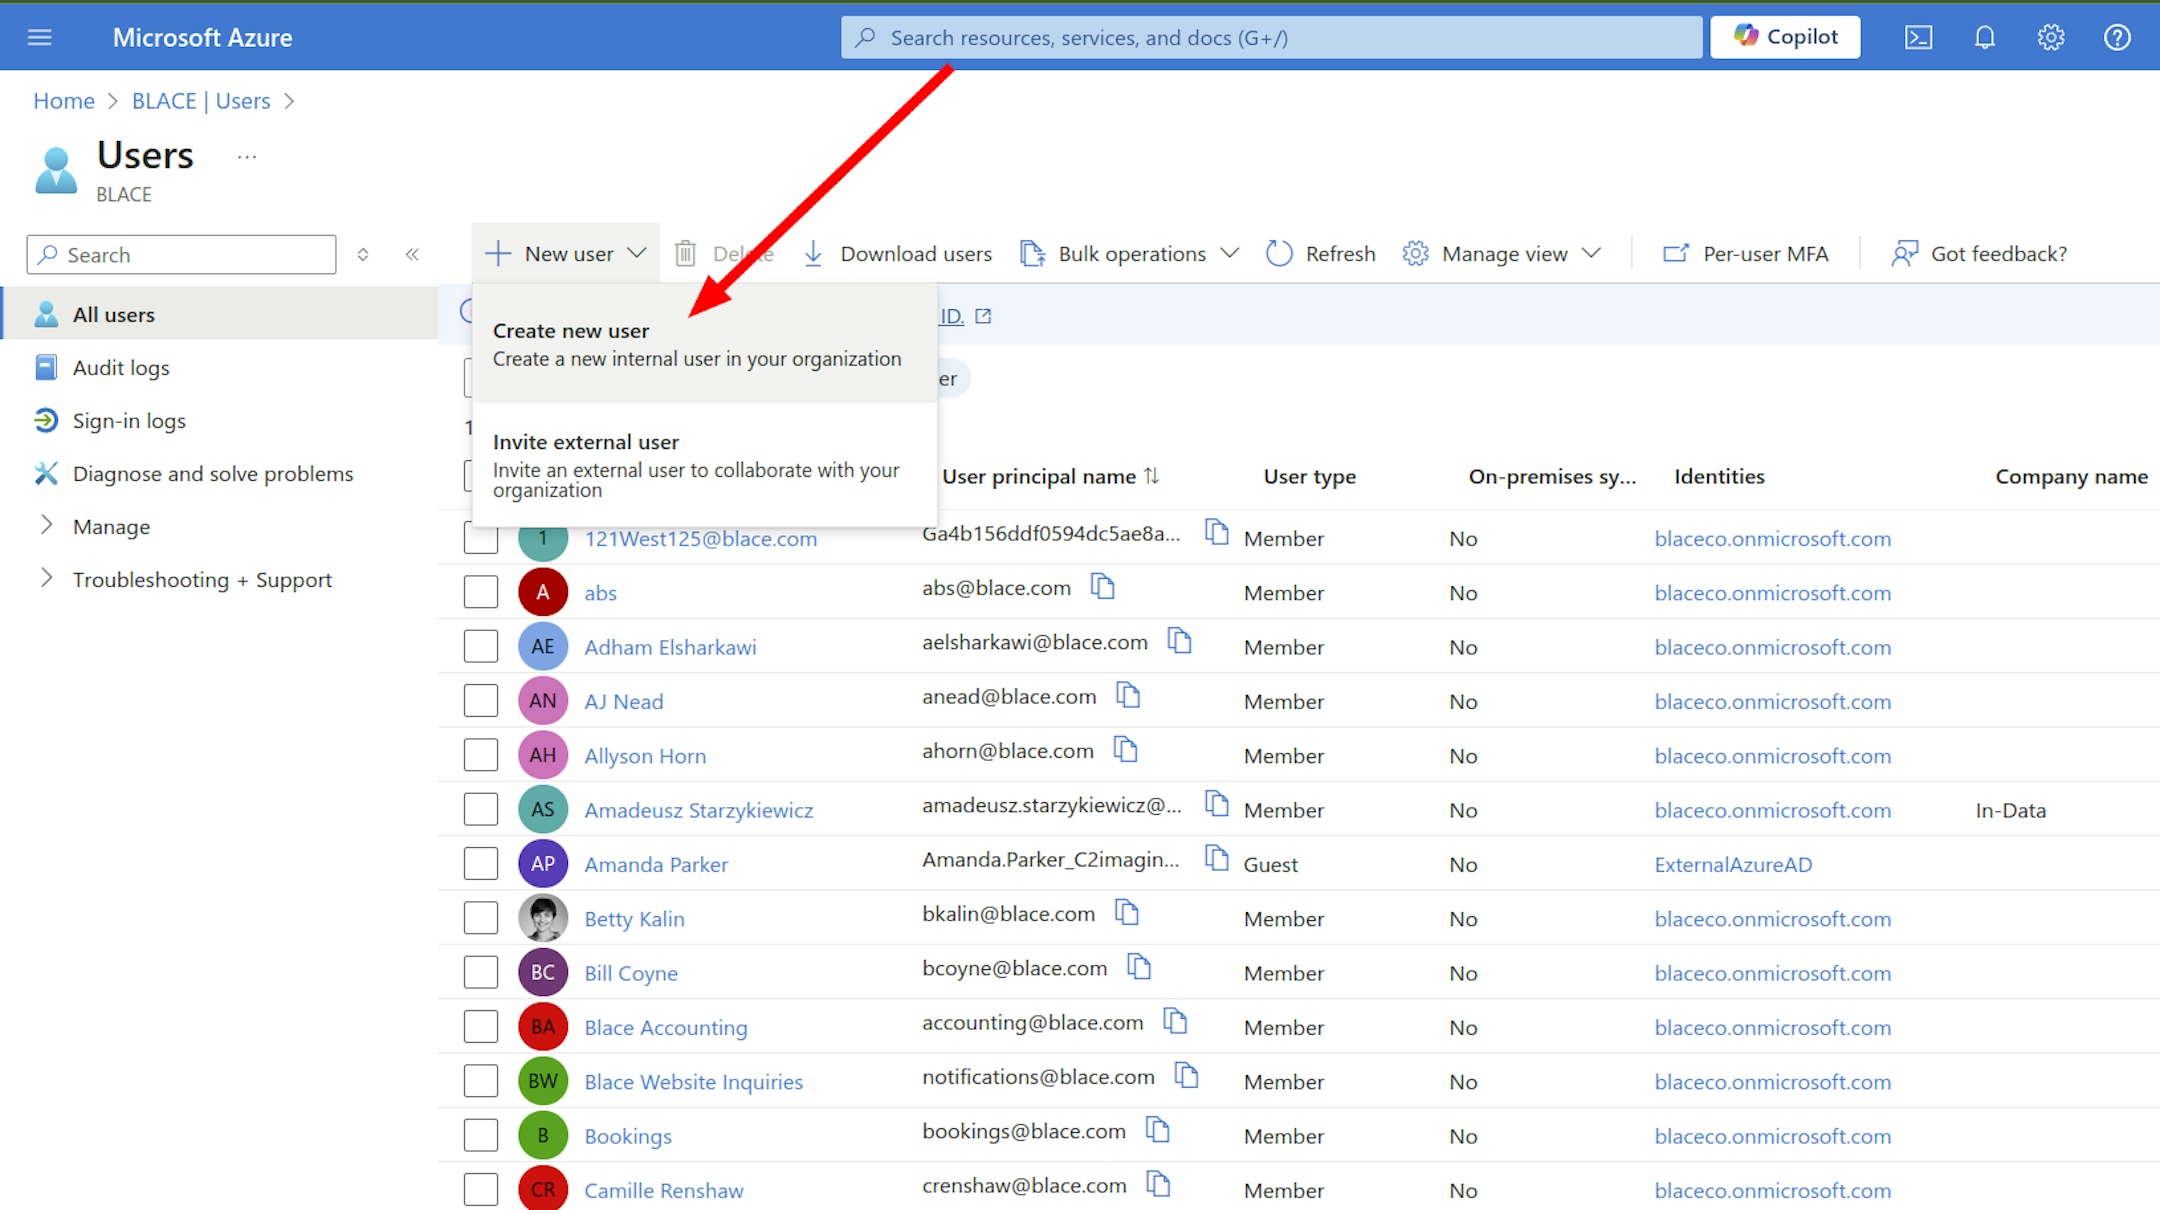Screen dimensions: 2160x1210
Task: Copy bkalin@blace.com principal name
Action: coord(1127,912)
